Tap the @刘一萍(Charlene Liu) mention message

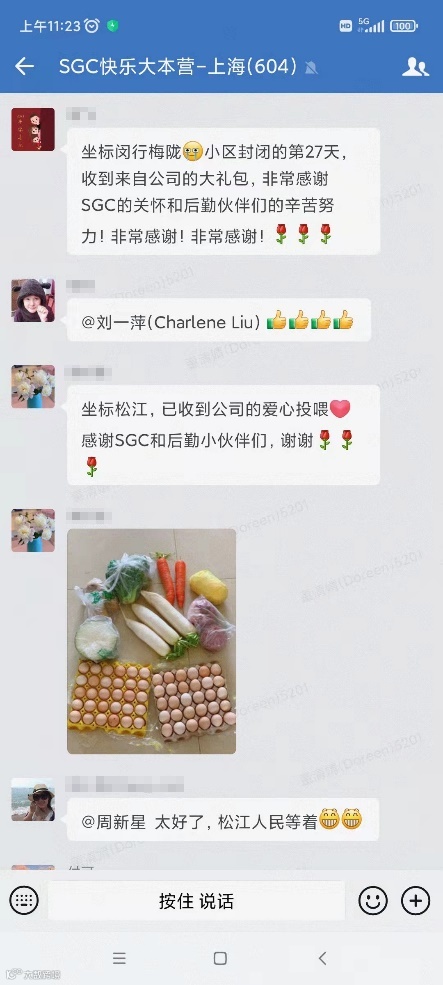coord(219,320)
